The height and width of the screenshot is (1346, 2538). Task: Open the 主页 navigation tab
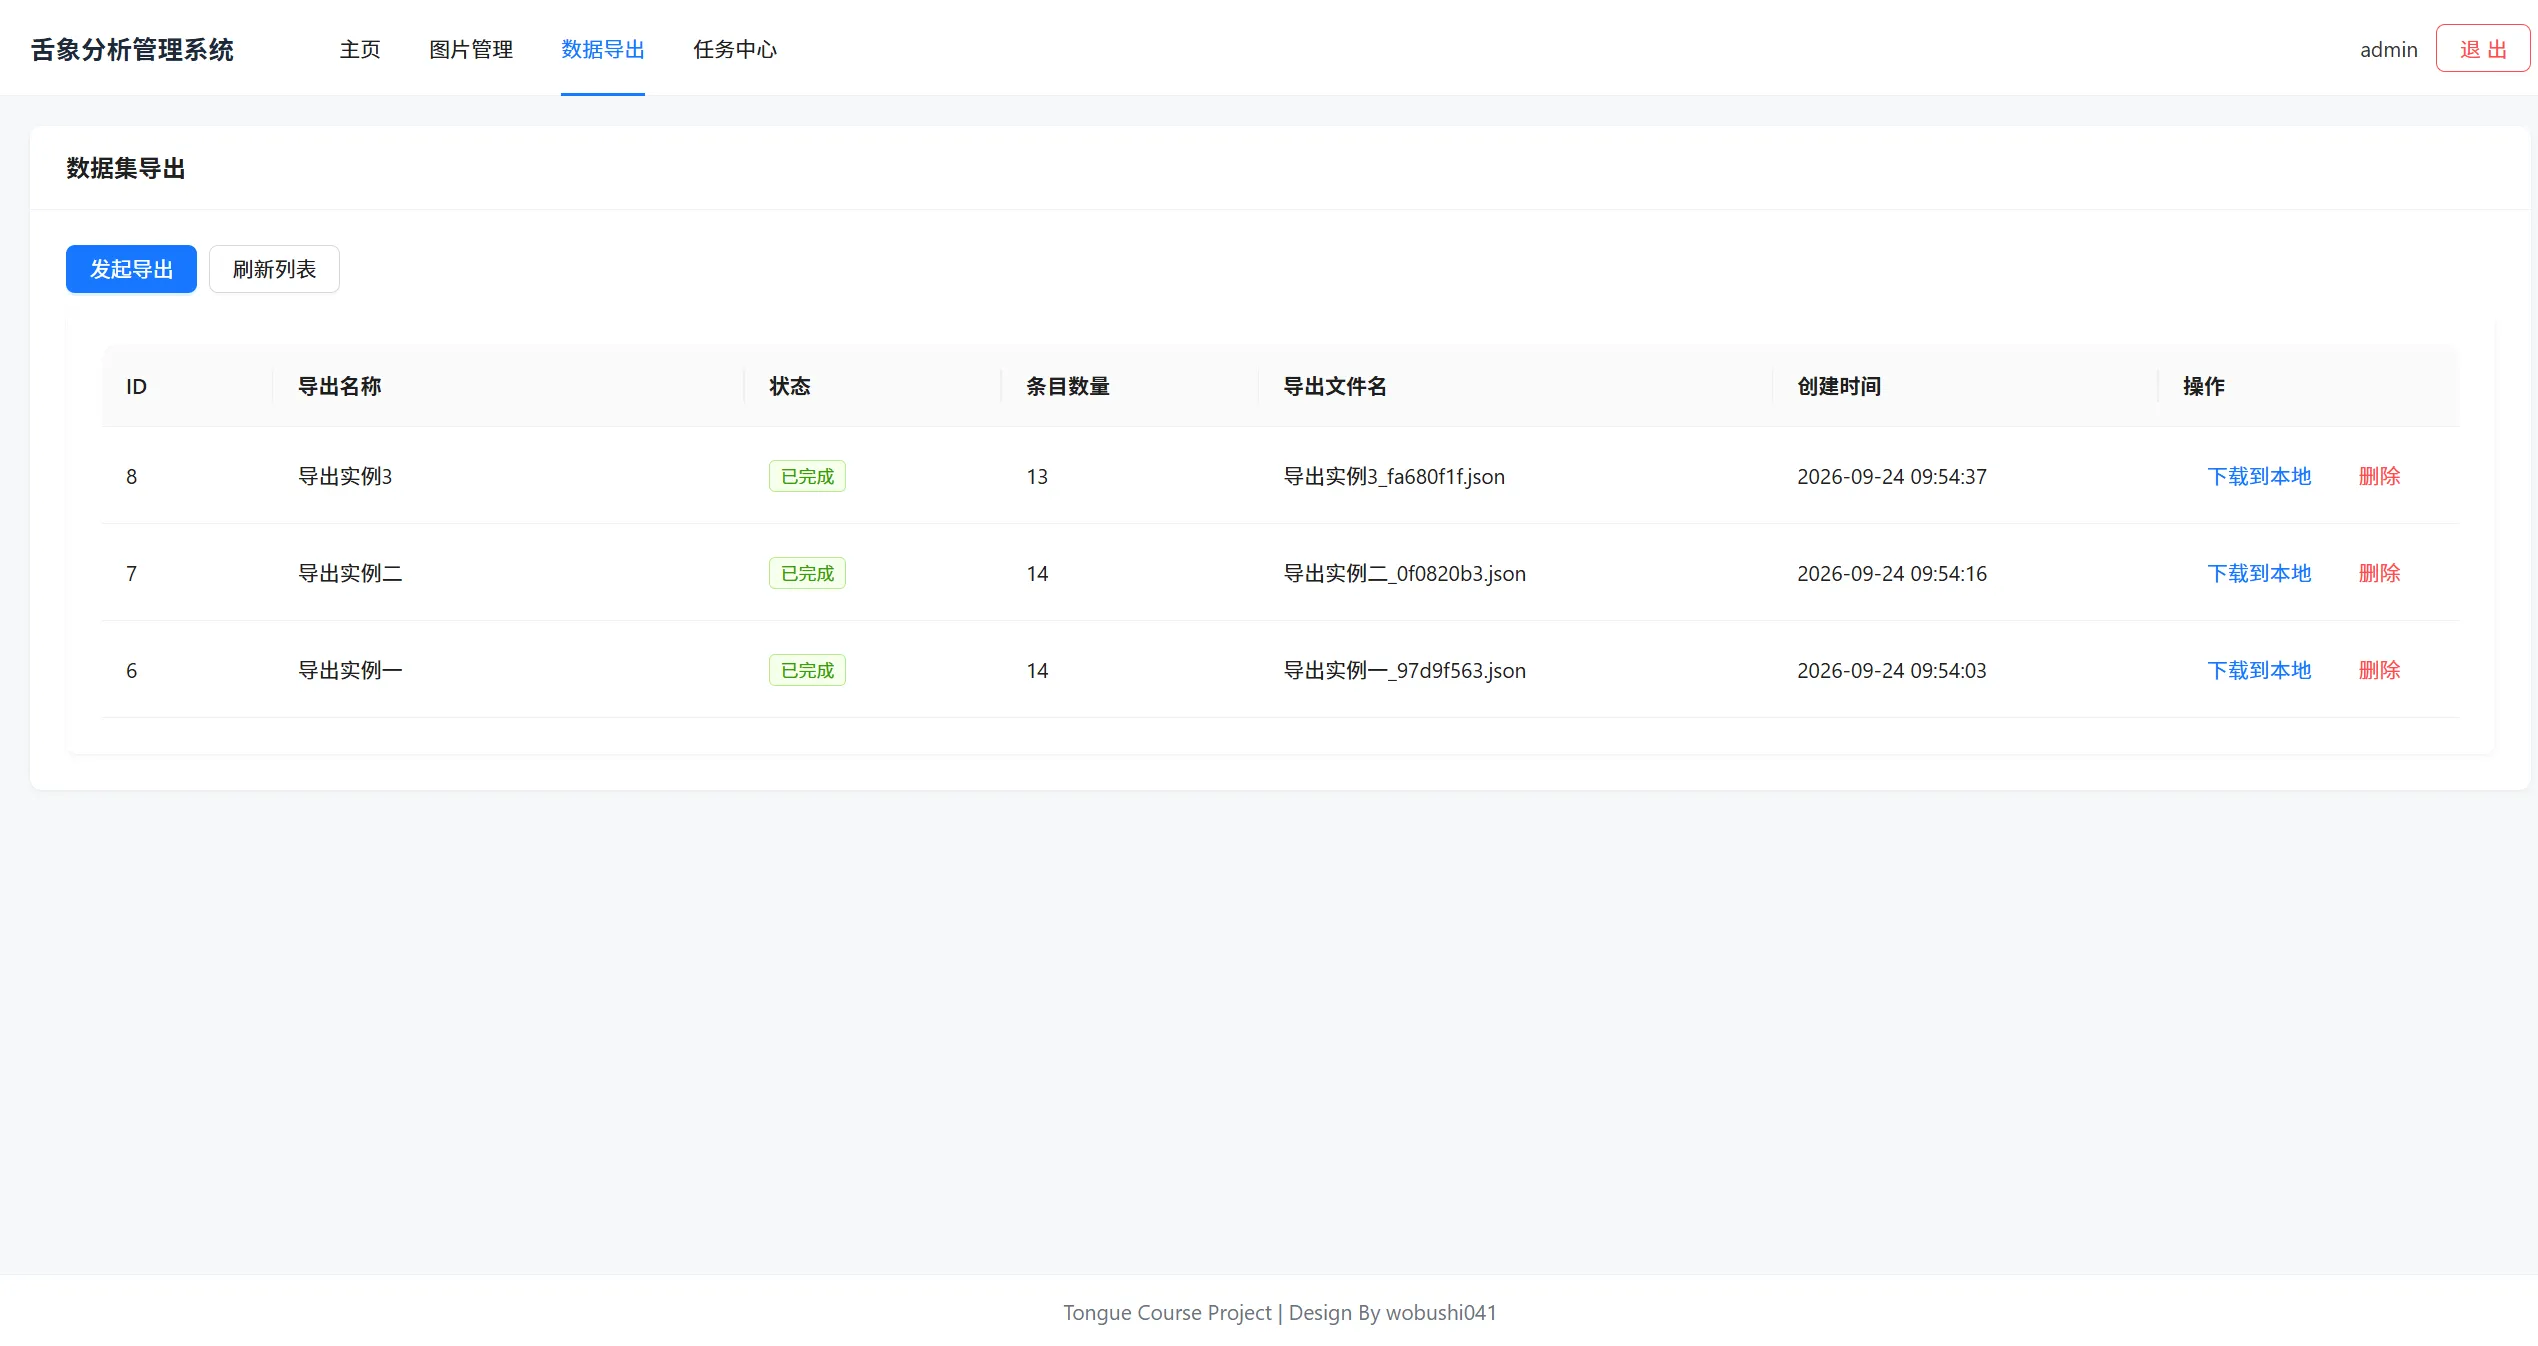point(360,49)
